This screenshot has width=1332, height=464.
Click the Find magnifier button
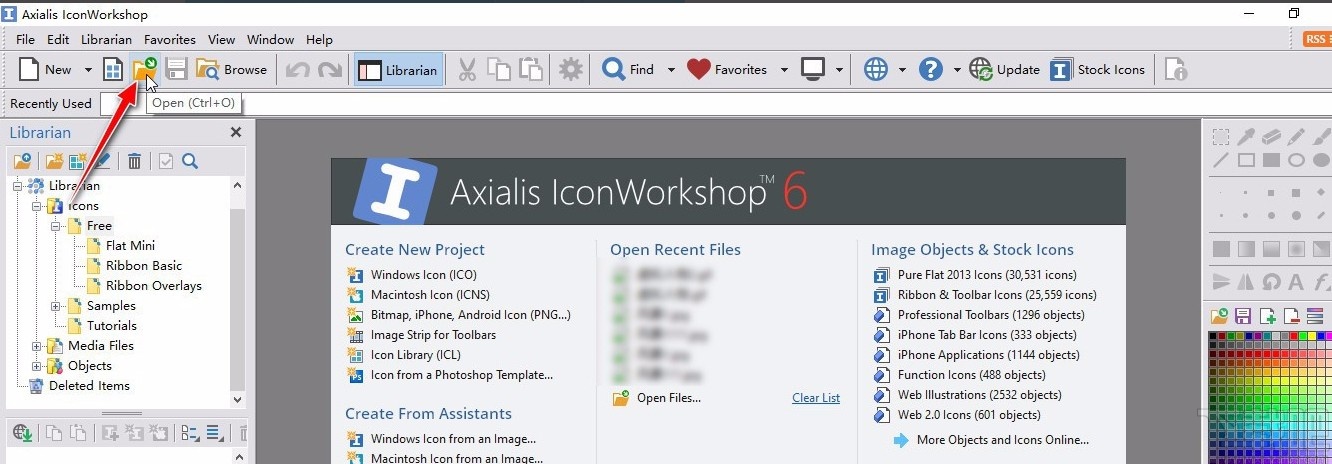(628, 70)
